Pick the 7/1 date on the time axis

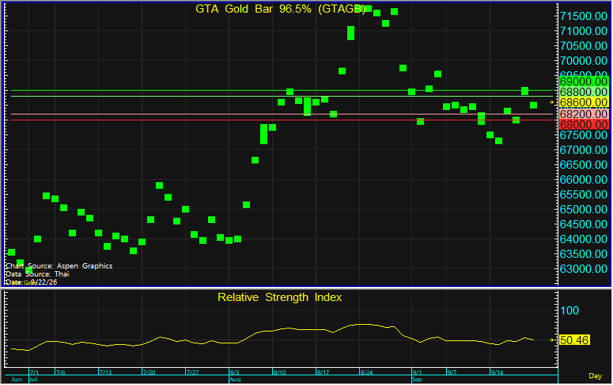[x=34, y=372]
